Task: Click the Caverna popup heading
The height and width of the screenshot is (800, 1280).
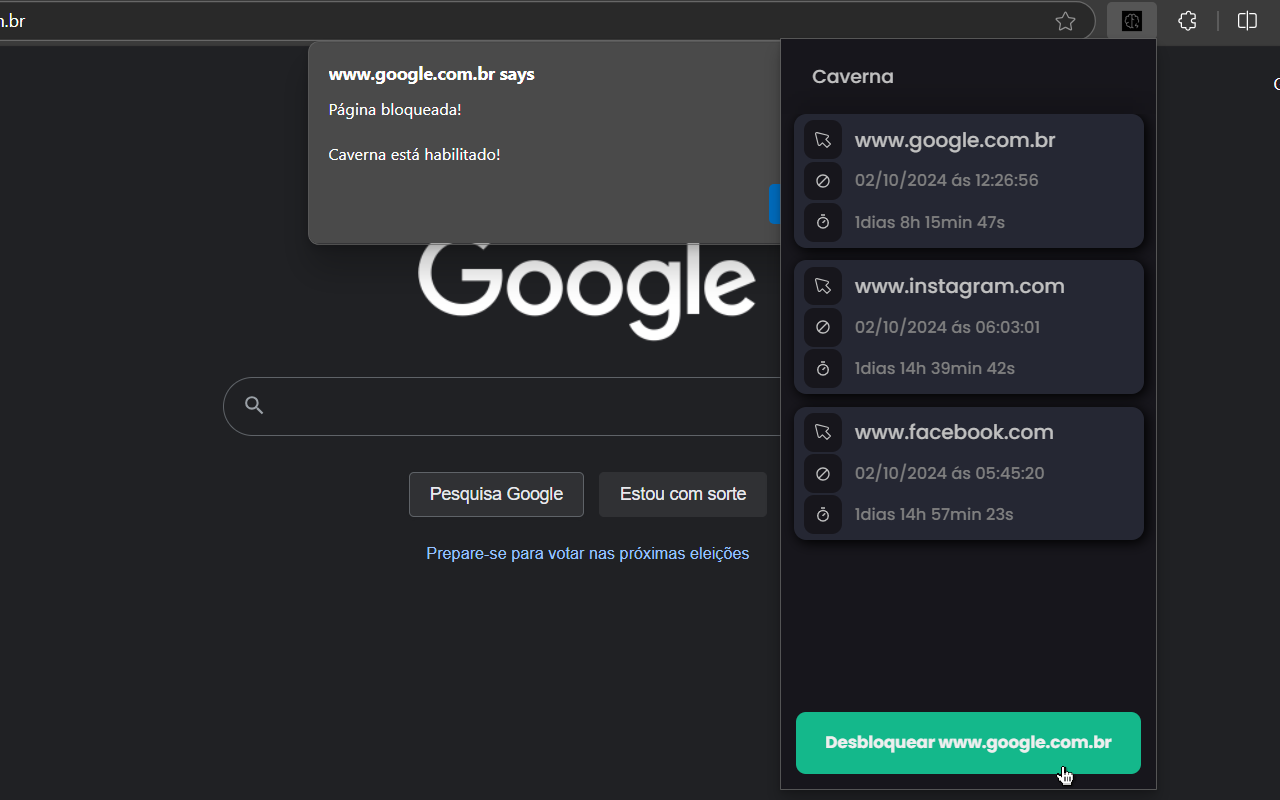Action: pyautogui.click(x=852, y=76)
